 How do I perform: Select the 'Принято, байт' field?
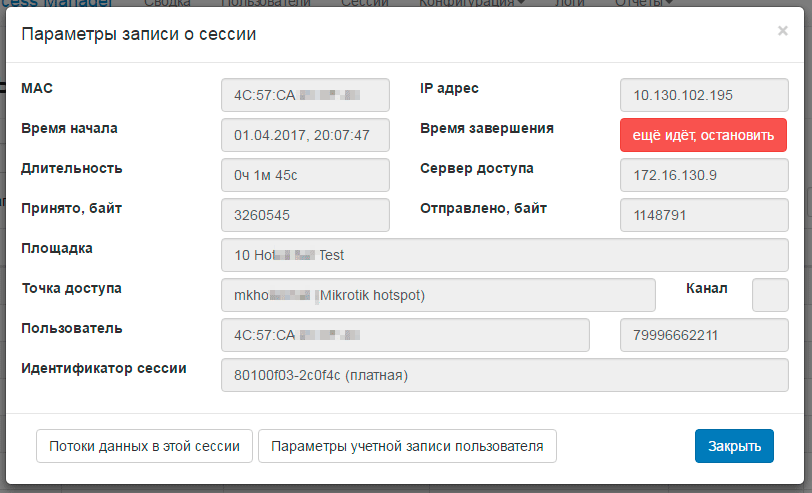(x=305, y=215)
